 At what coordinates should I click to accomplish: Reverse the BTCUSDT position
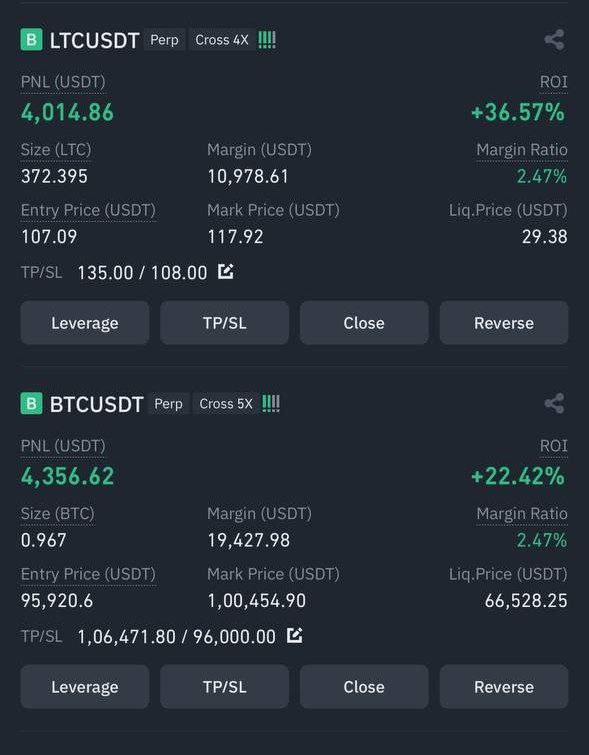[504, 687]
